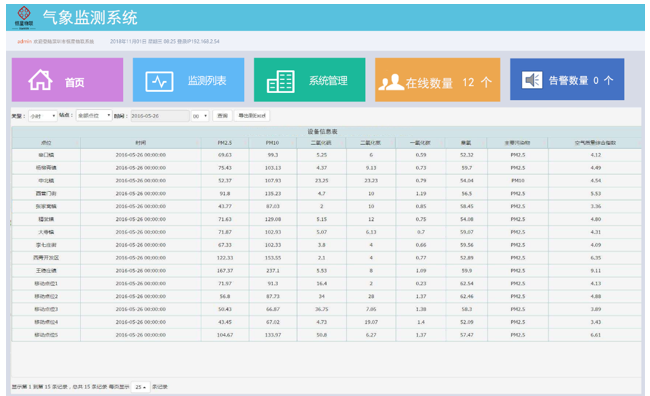
Task: Click the air quality index value 6.61
Action: point(595,335)
